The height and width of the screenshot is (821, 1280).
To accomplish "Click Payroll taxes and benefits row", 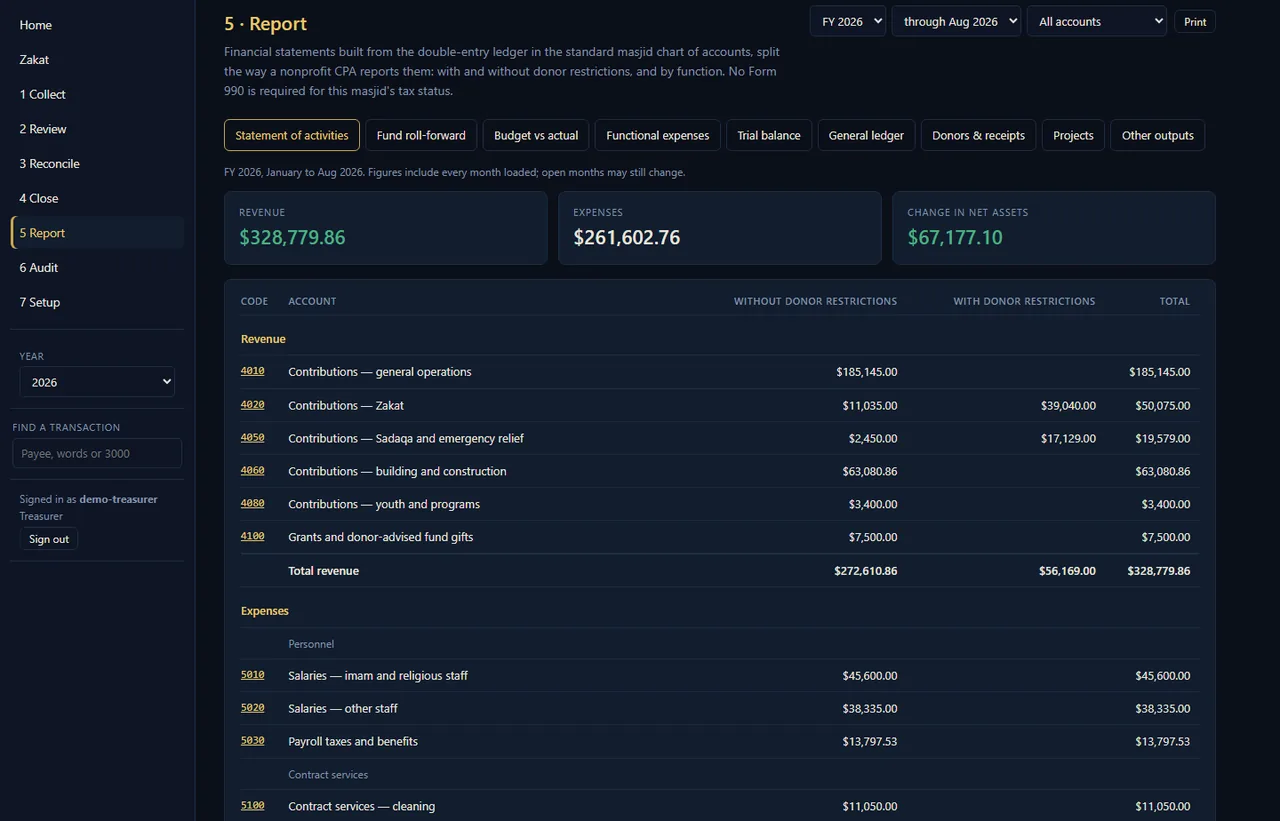I will pyautogui.click(x=720, y=741).
